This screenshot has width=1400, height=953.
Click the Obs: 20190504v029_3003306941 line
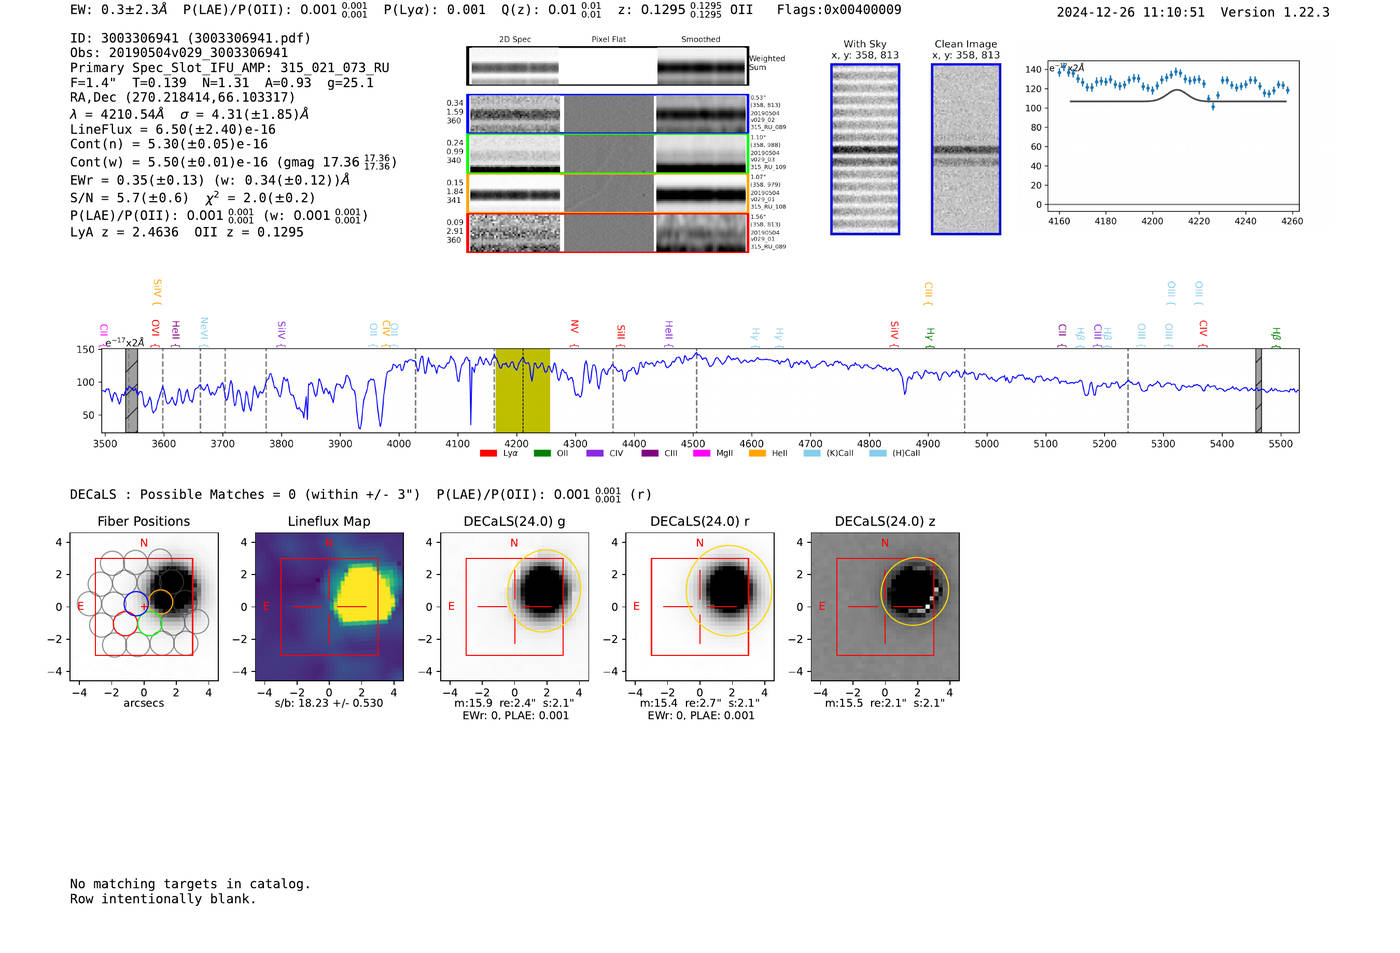point(179,53)
